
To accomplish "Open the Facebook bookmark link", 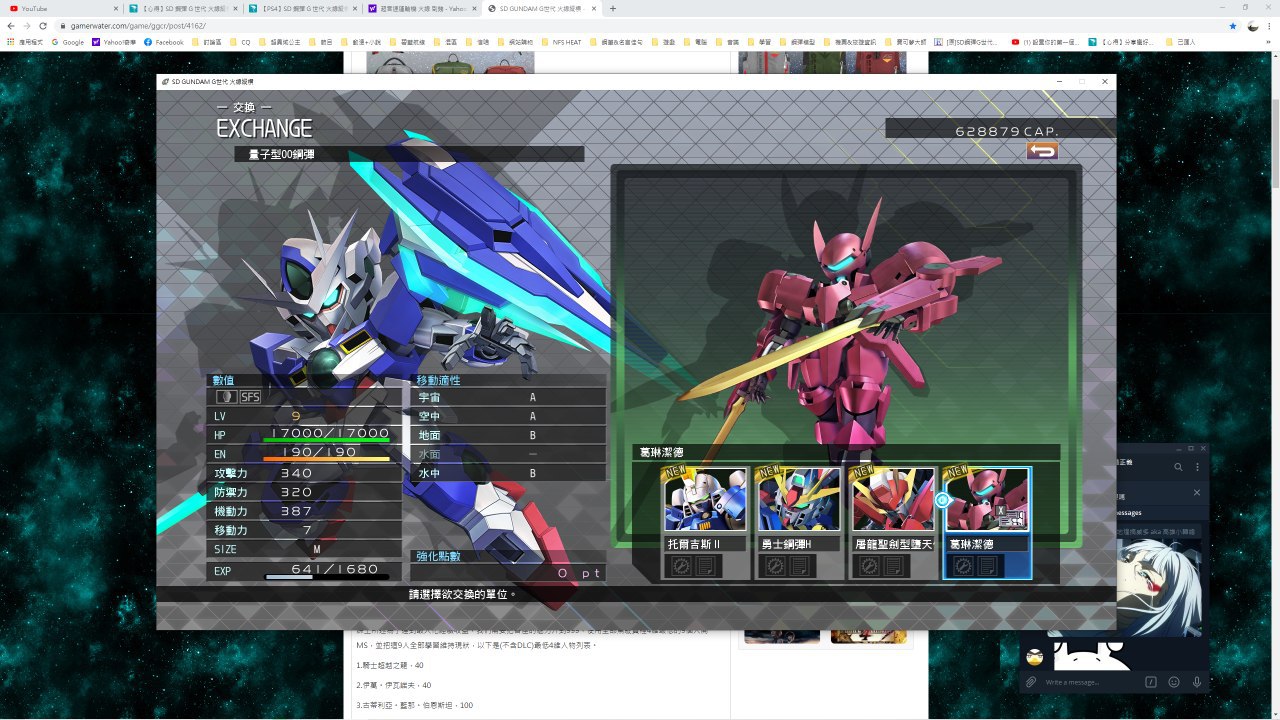I will tap(164, 42).
